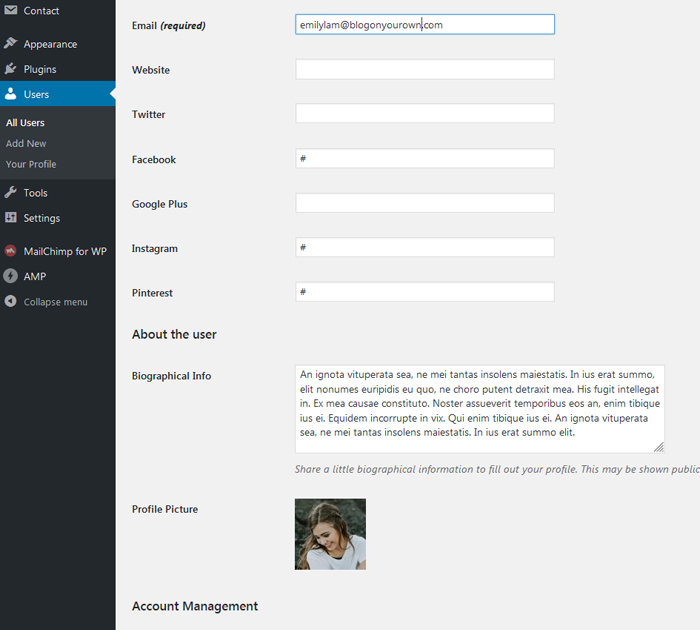Screen dimensions: 700x630
Task: Click into the Twitter field
Action: [x=425, y=113]
